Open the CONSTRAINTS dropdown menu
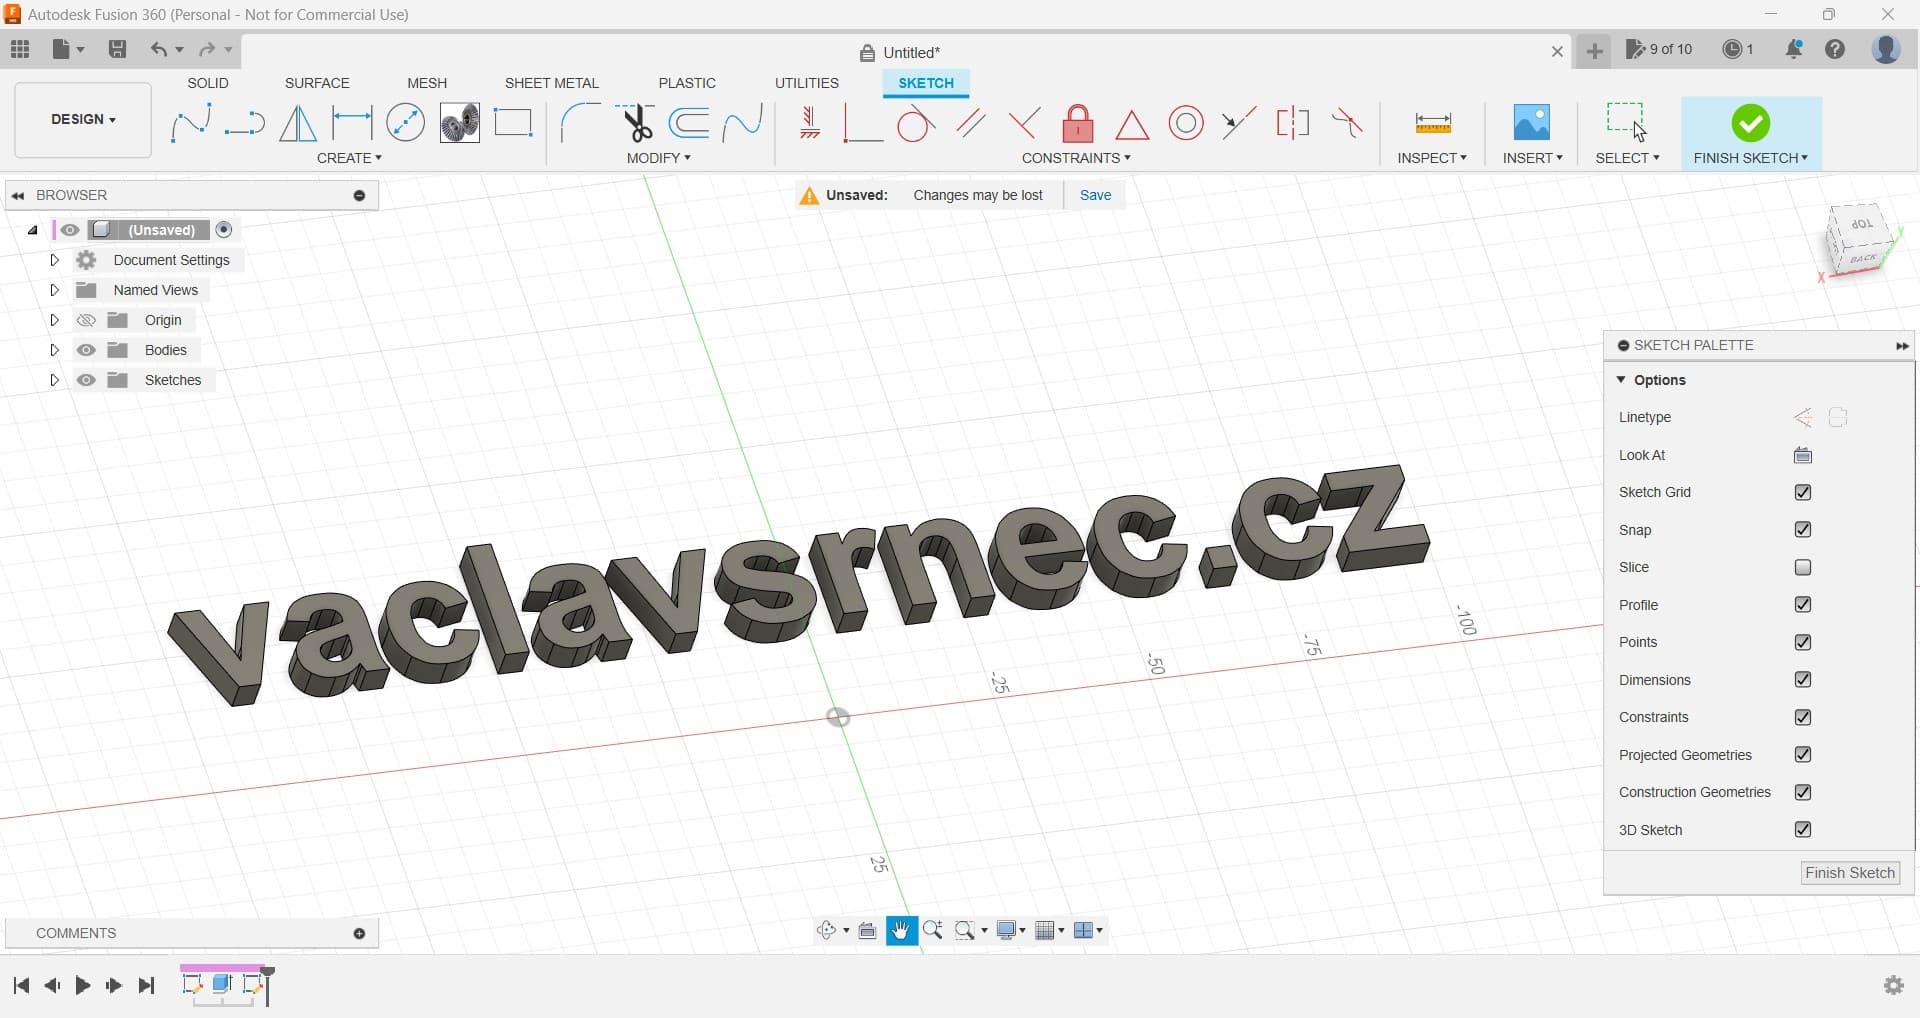The image size is (1920, 1018). pyautogui.click(x=1076, y=158)
